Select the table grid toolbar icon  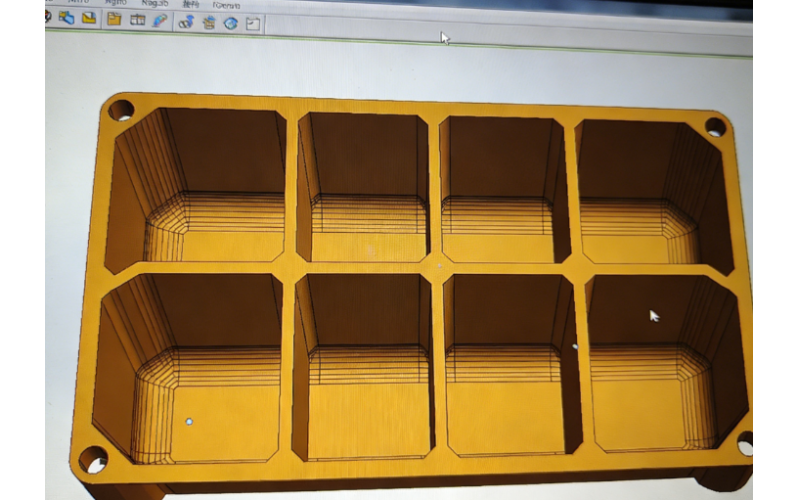click(137, 19)
